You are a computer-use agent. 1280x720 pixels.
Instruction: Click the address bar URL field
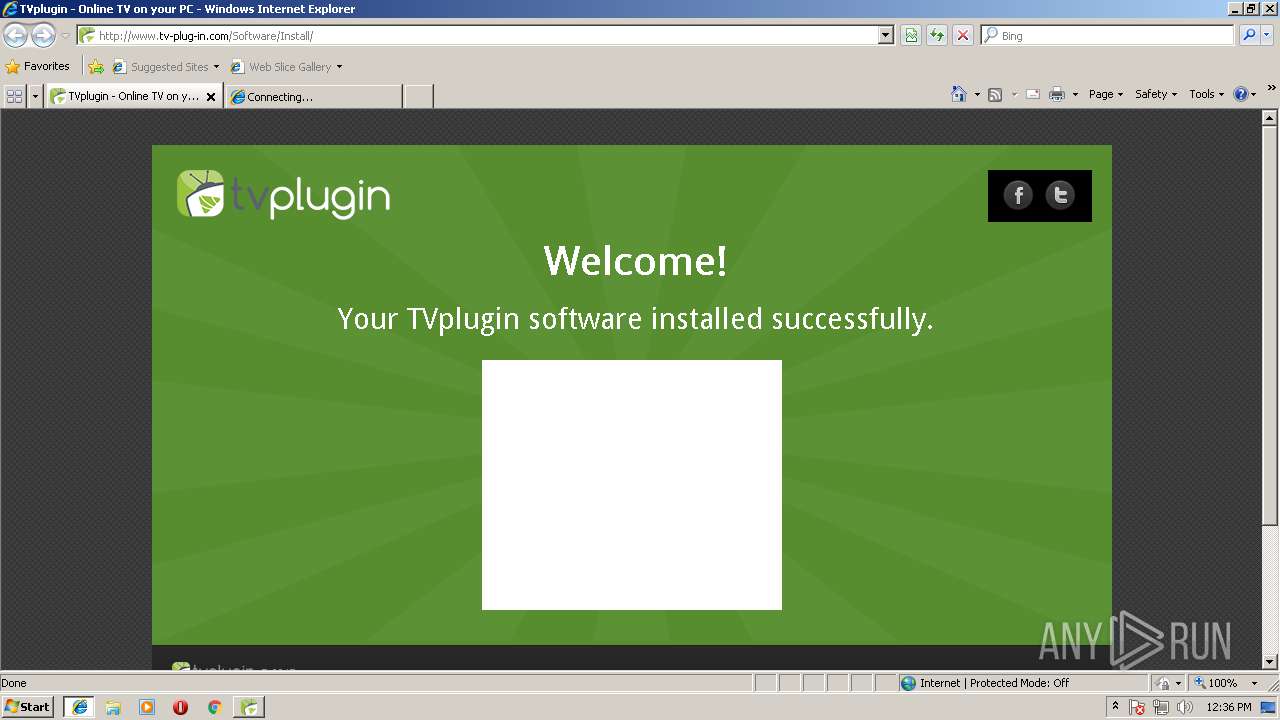coord(477,36)
